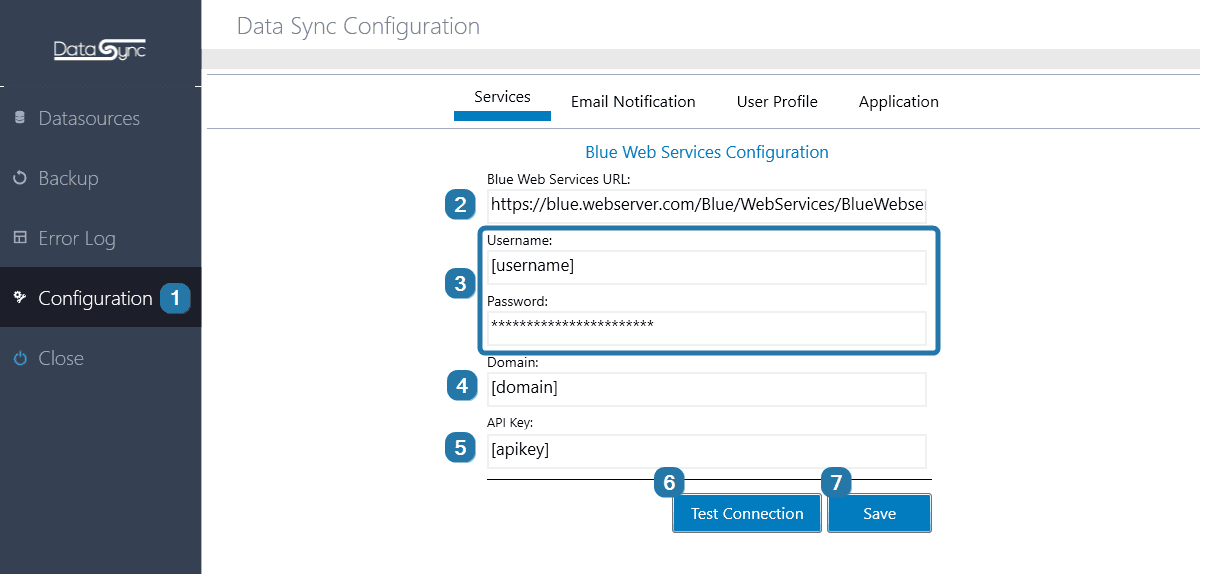This screenshot has height=575, width=1208.
Task: Switch to the Email Notification tab
Action: [633, 102]
